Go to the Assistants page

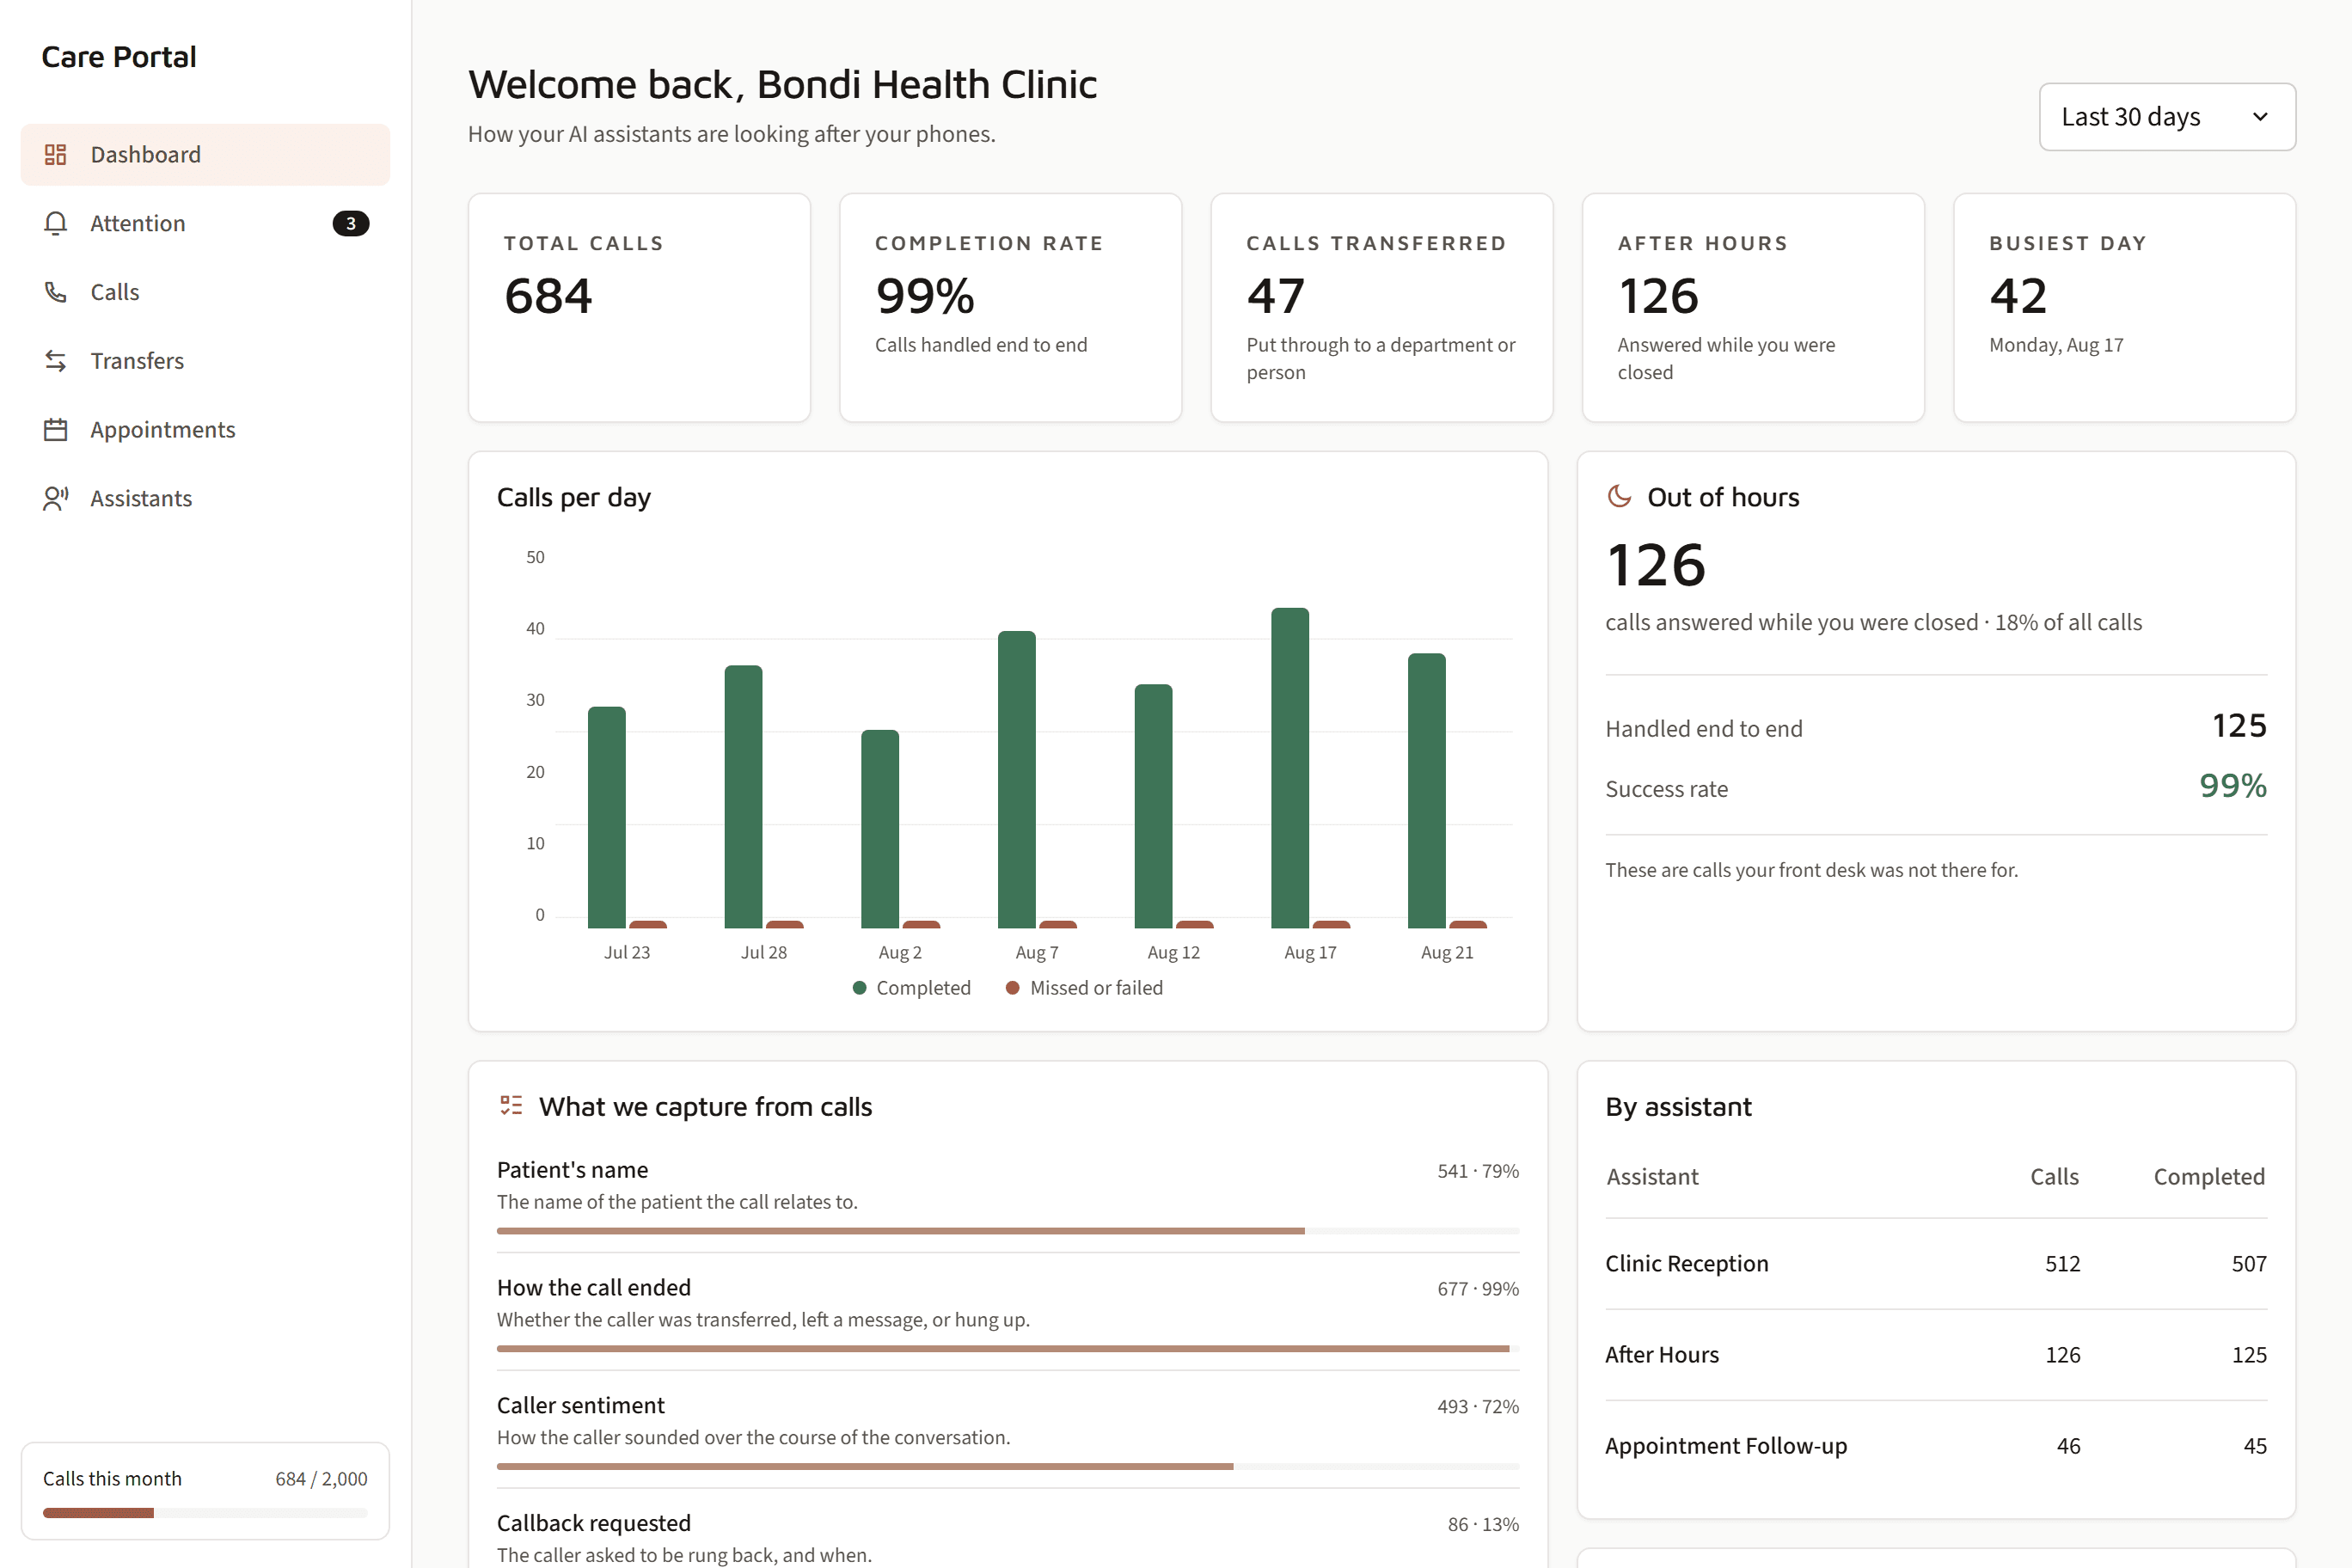point(205,498)
